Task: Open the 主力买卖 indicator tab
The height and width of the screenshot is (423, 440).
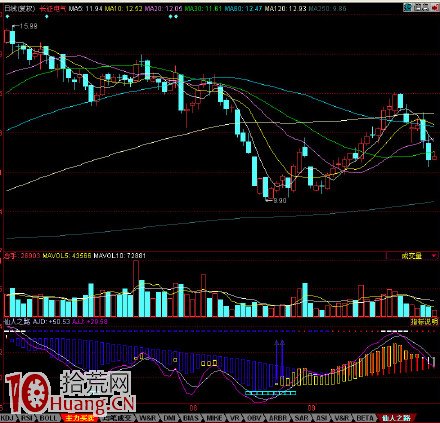Action: 80,418
